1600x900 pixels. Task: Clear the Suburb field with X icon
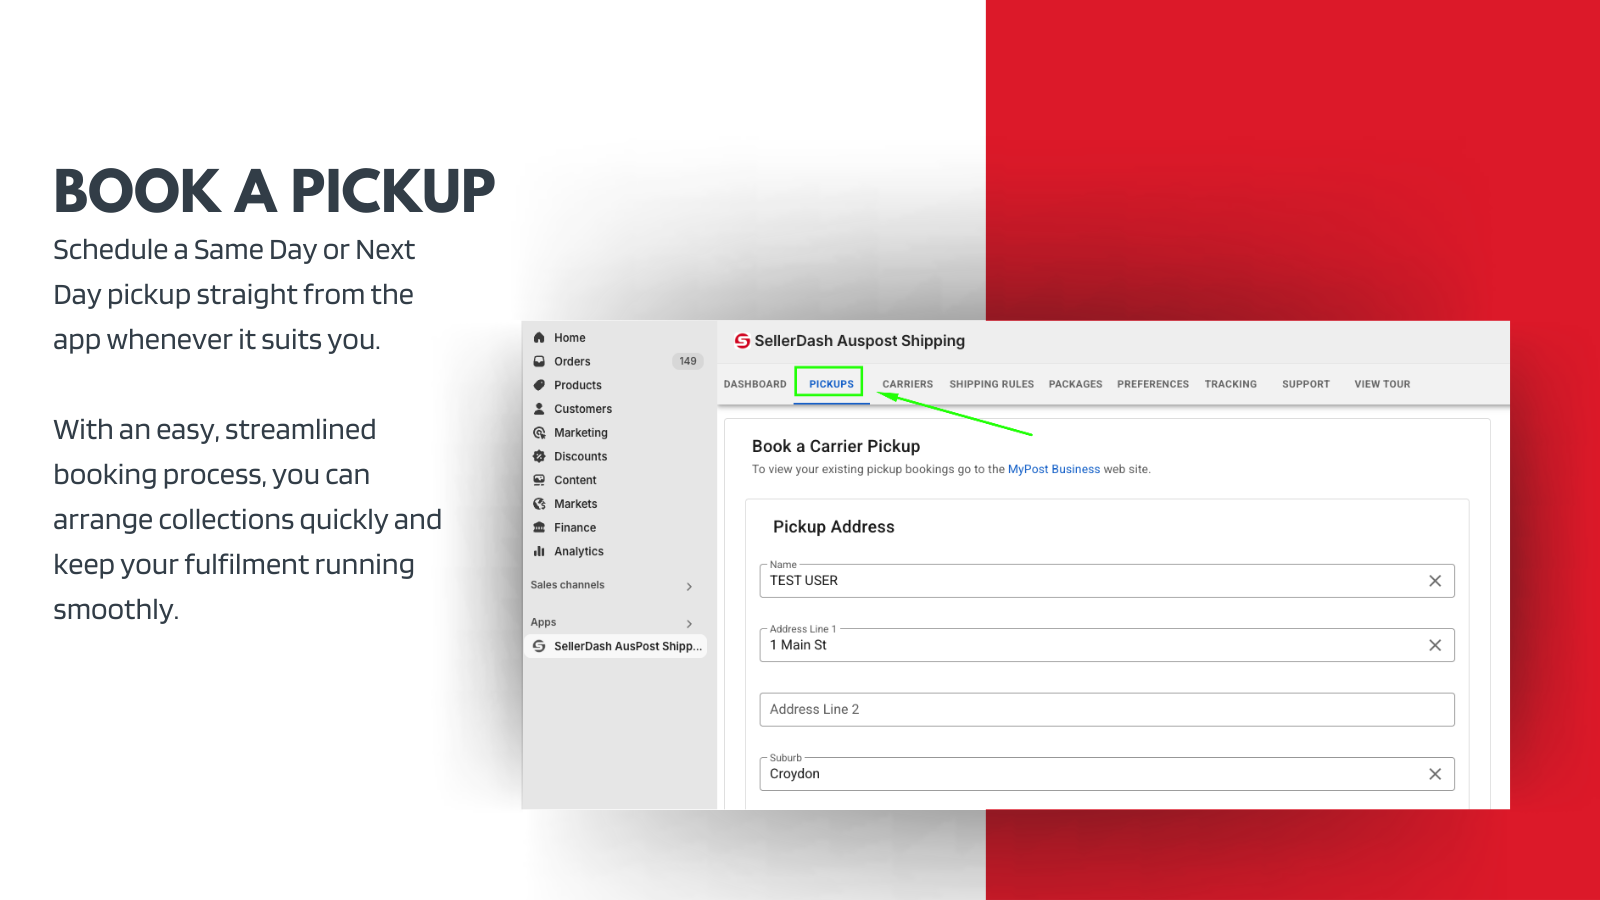(x=1435, y=774)
